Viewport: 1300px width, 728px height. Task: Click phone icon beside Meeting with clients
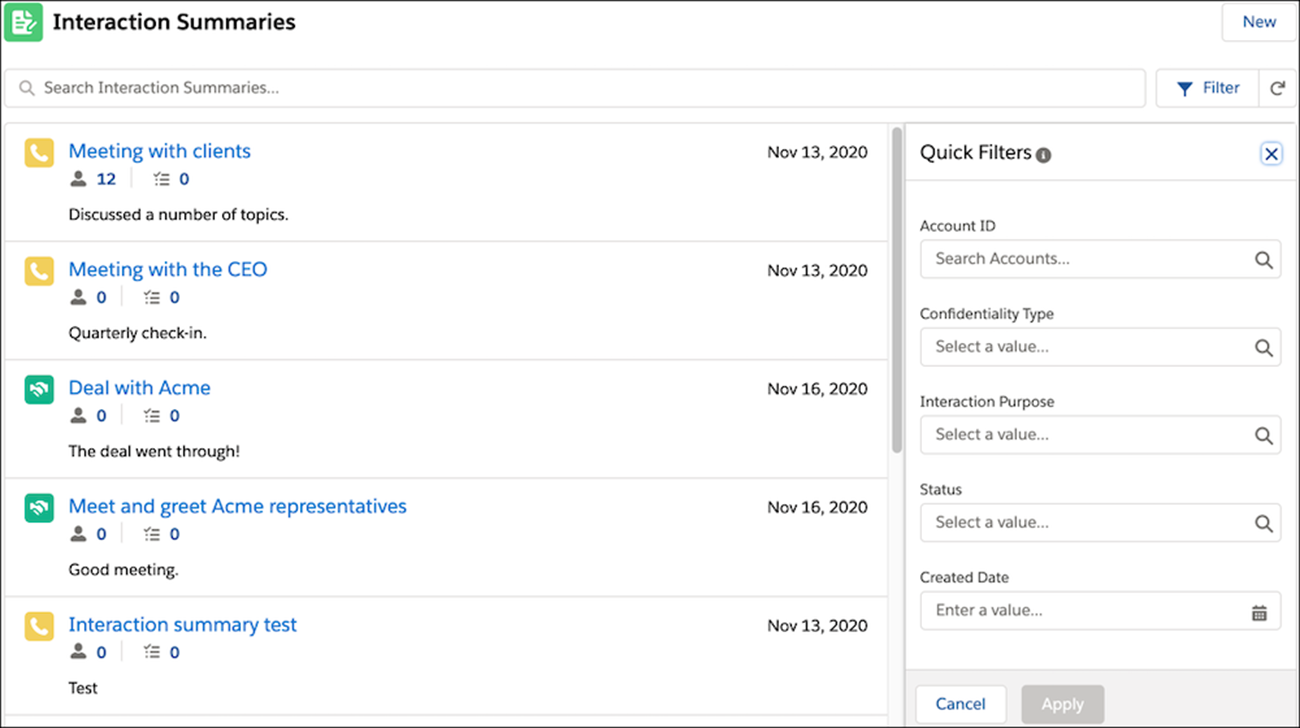39,152
